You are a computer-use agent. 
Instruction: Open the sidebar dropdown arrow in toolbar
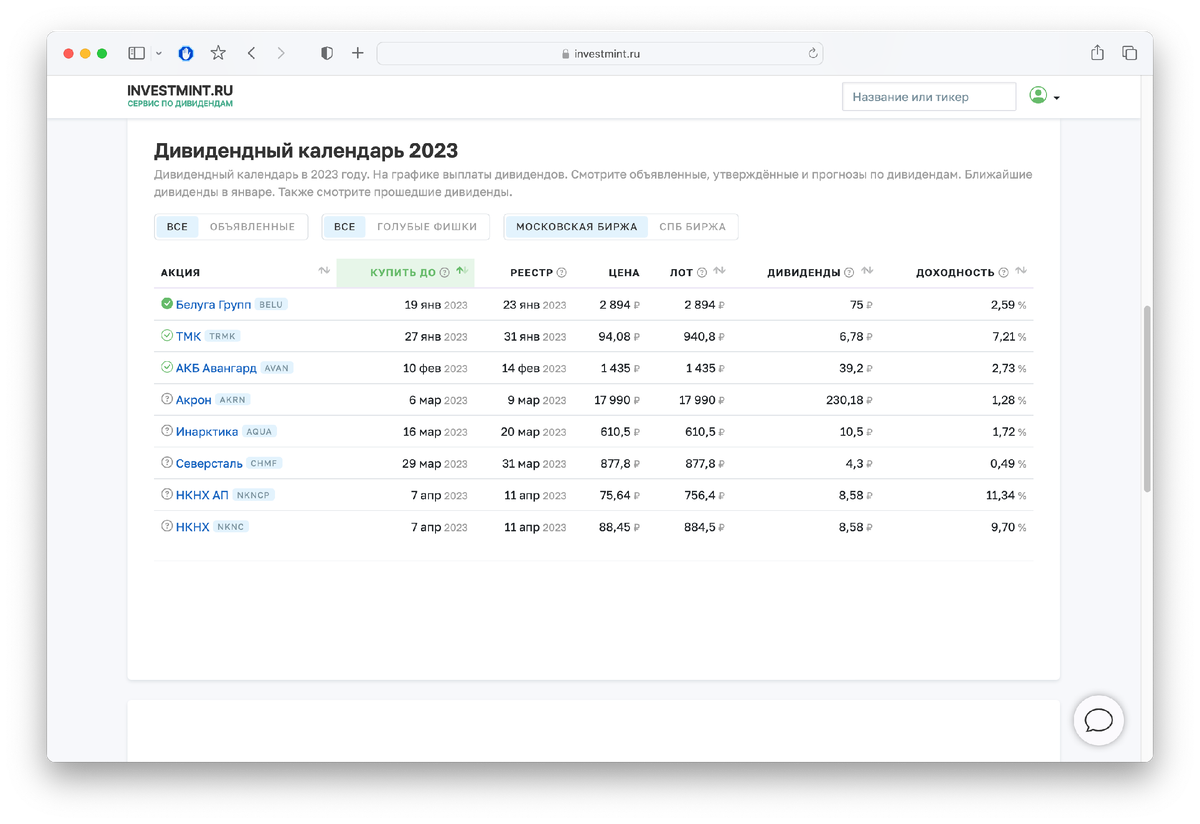pos(158,54)
